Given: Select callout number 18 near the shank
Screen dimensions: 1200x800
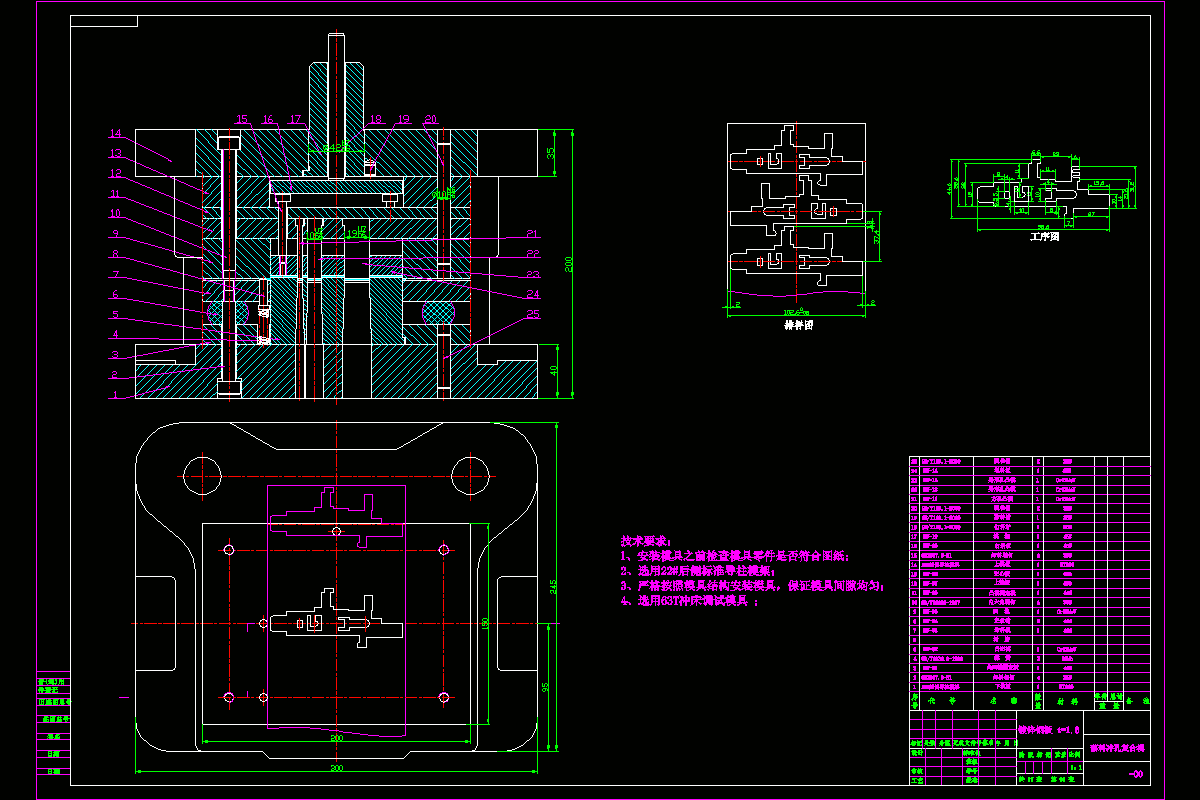Looking at the screenshot, I should click(376, 120).
